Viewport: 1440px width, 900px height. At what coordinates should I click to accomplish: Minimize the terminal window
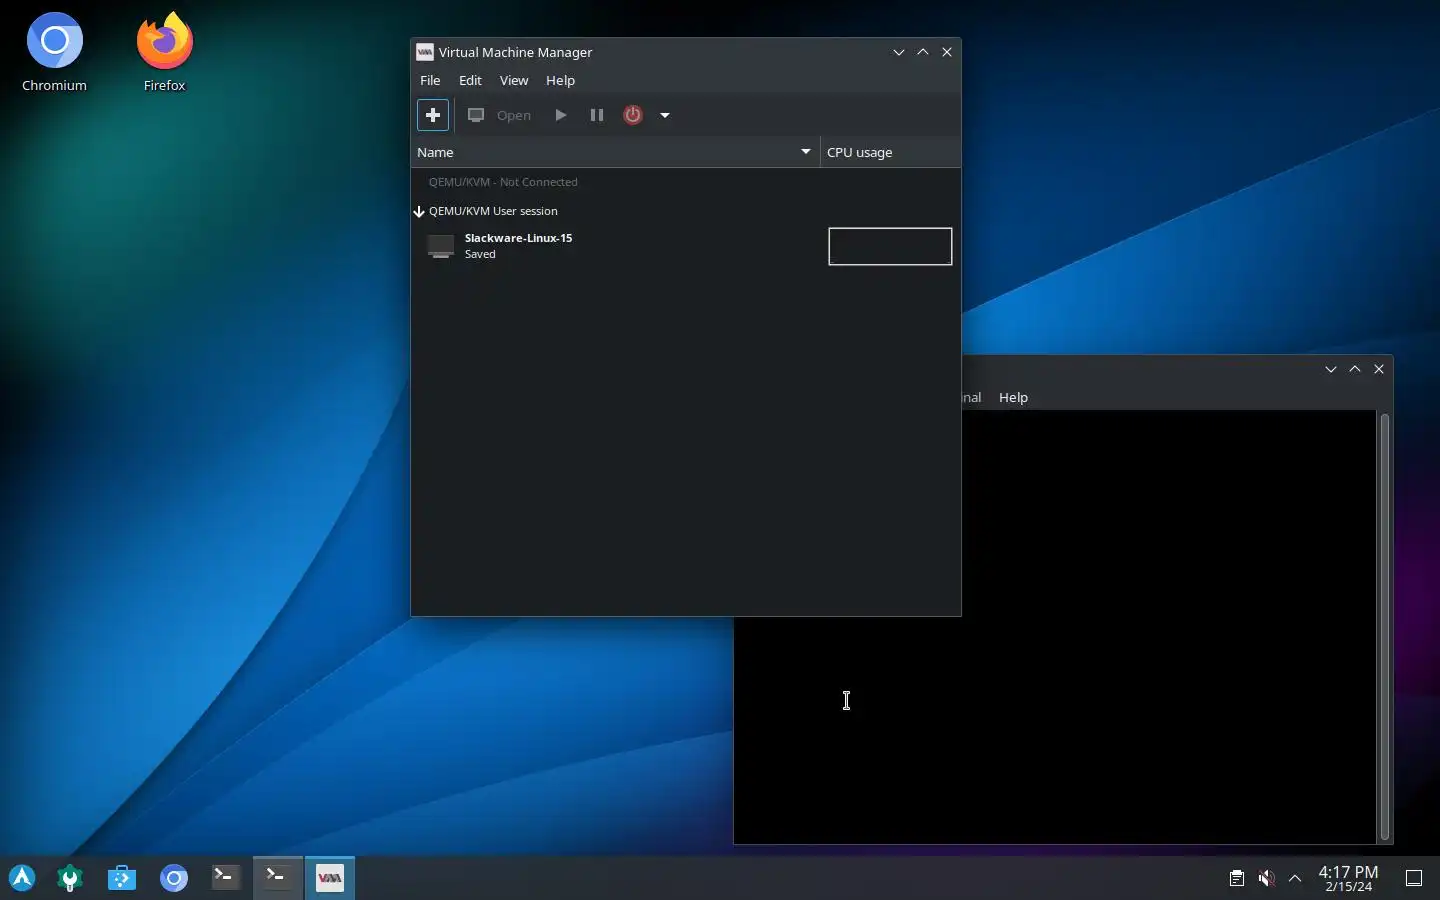1331,369
